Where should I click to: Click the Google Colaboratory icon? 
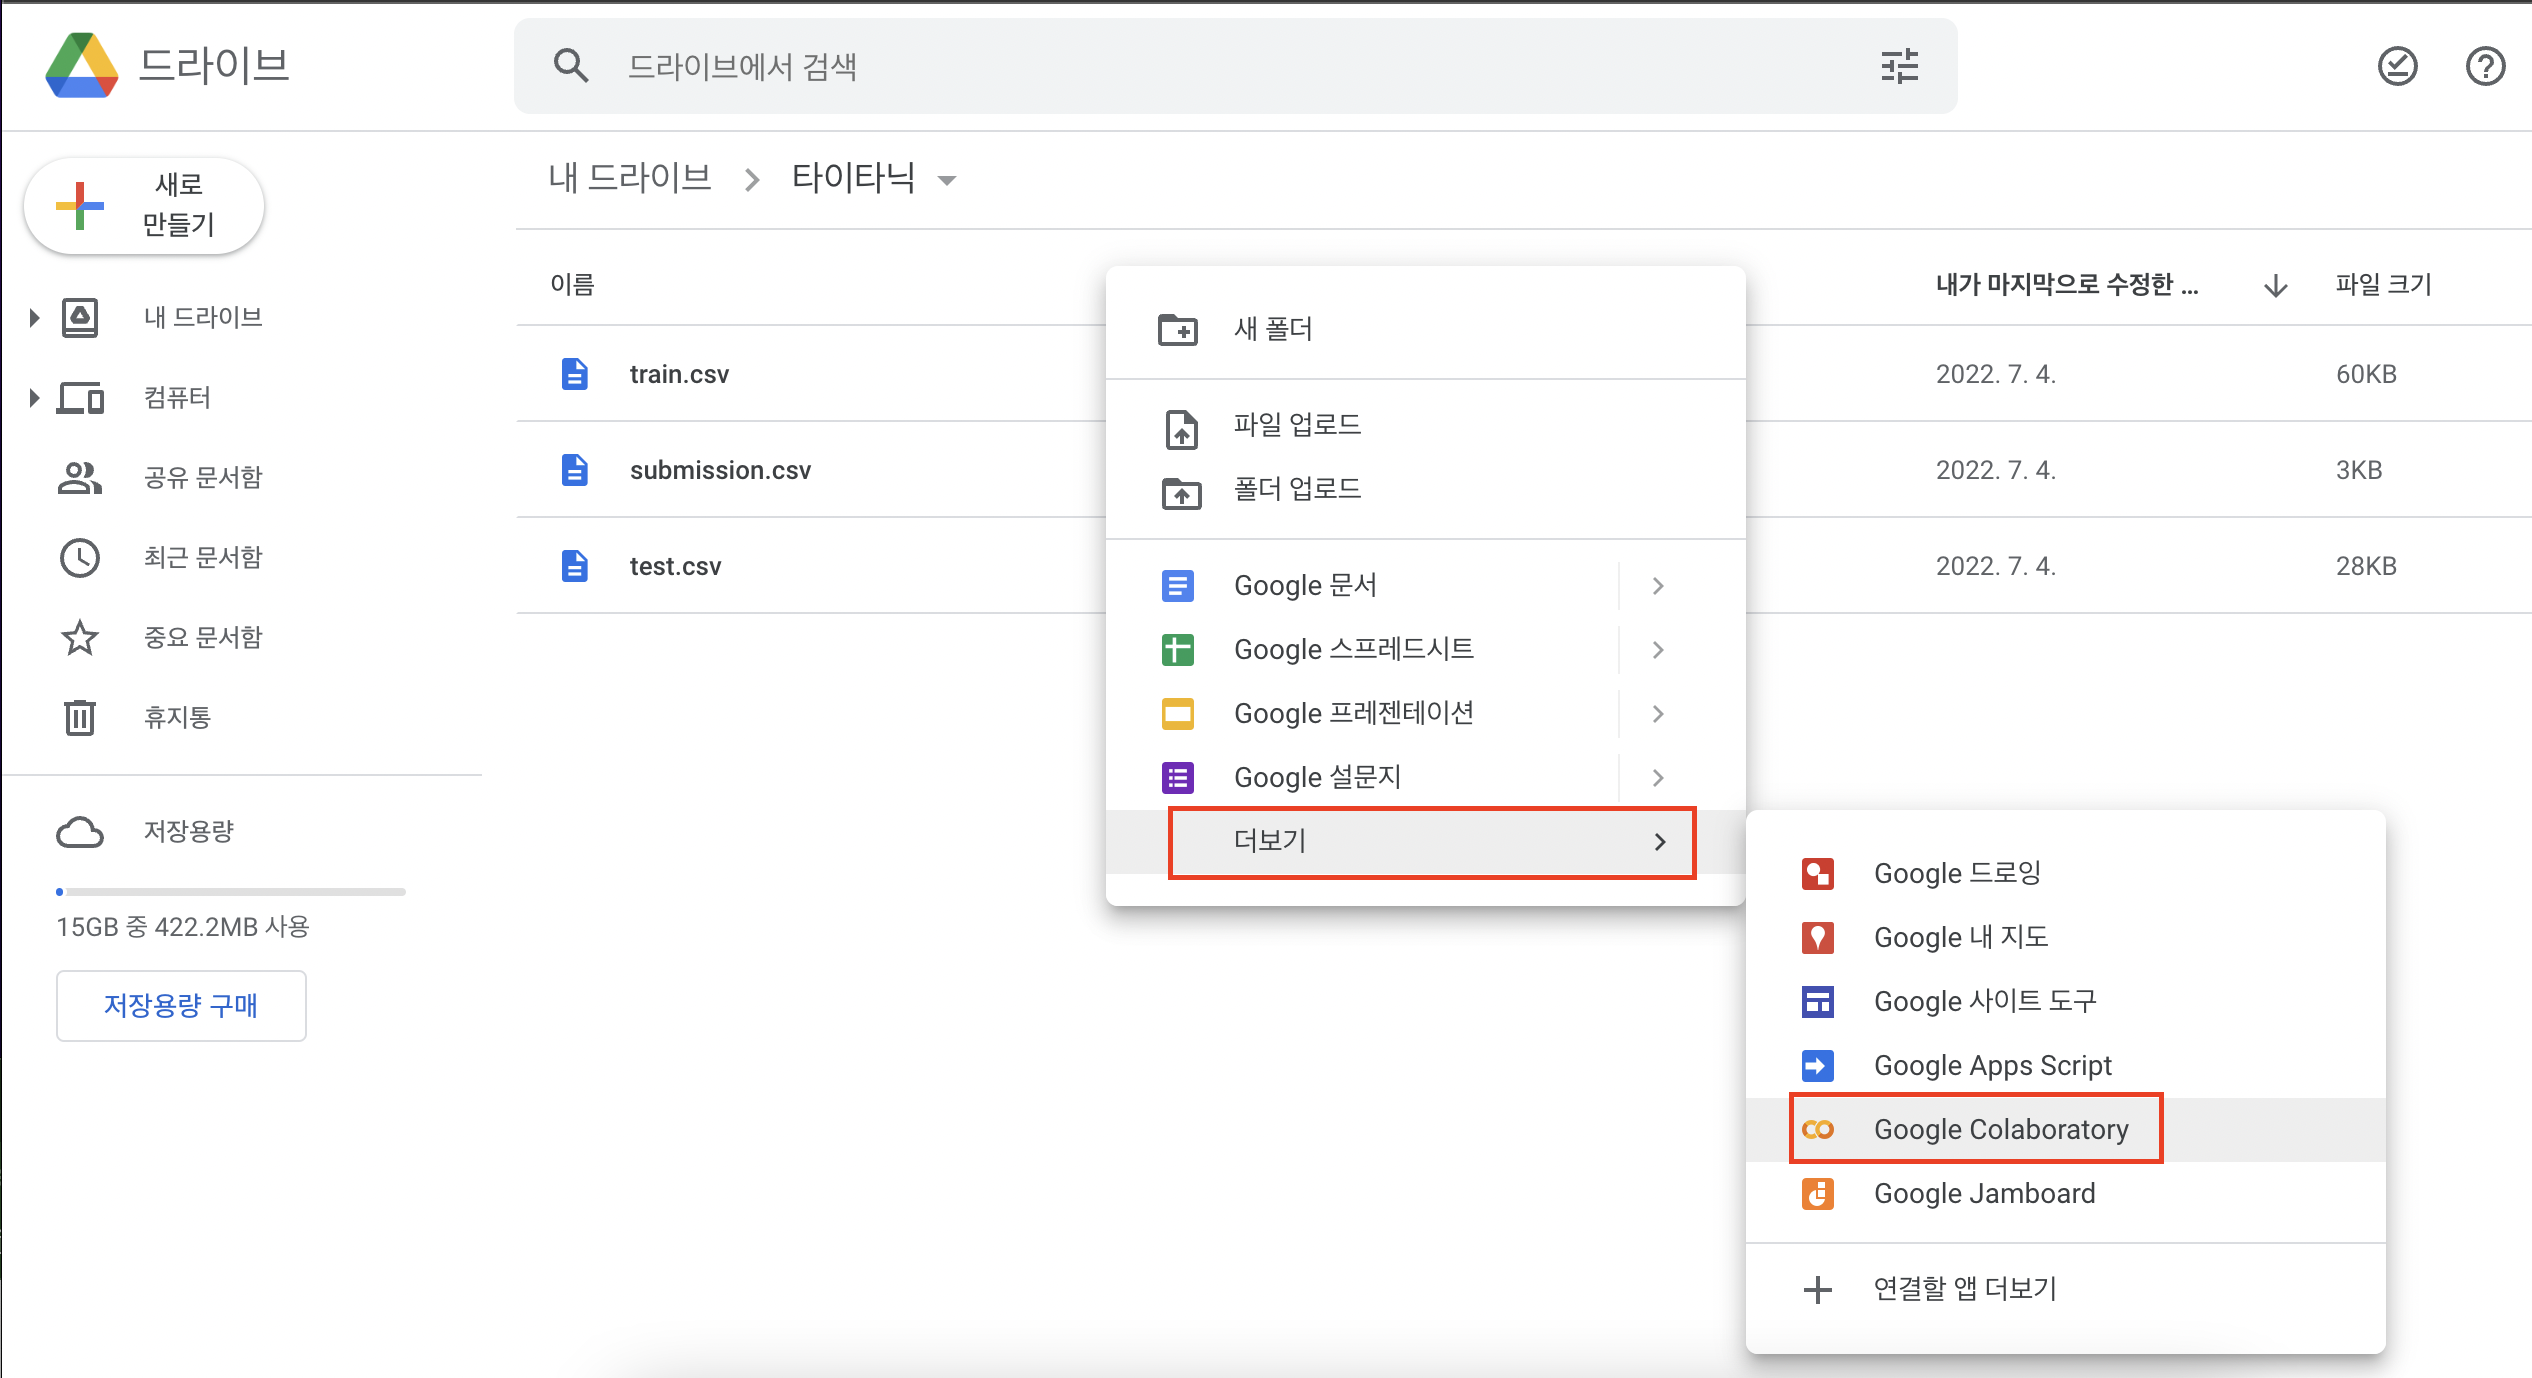1817,1129
